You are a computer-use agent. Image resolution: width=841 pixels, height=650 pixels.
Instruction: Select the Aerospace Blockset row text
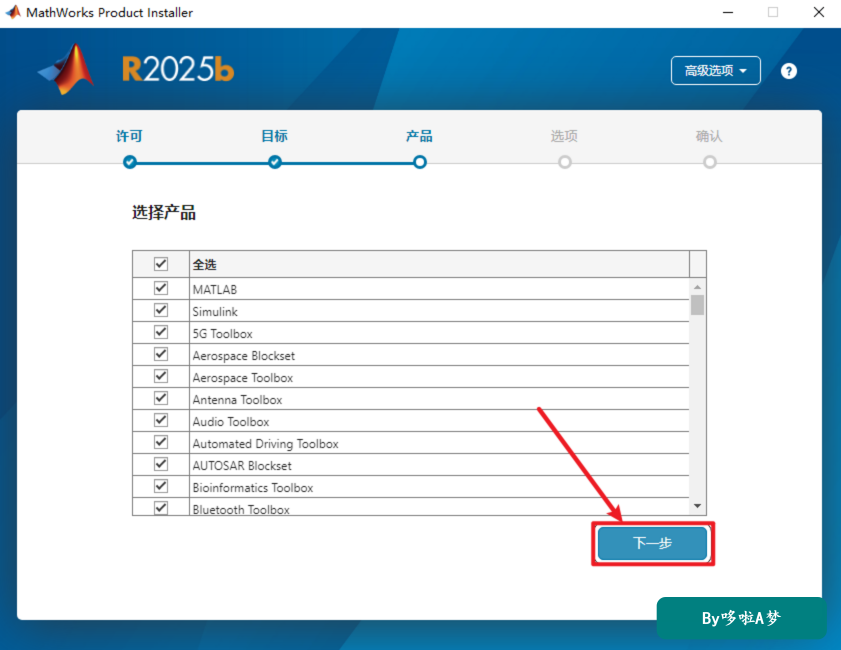click(244, 356)
